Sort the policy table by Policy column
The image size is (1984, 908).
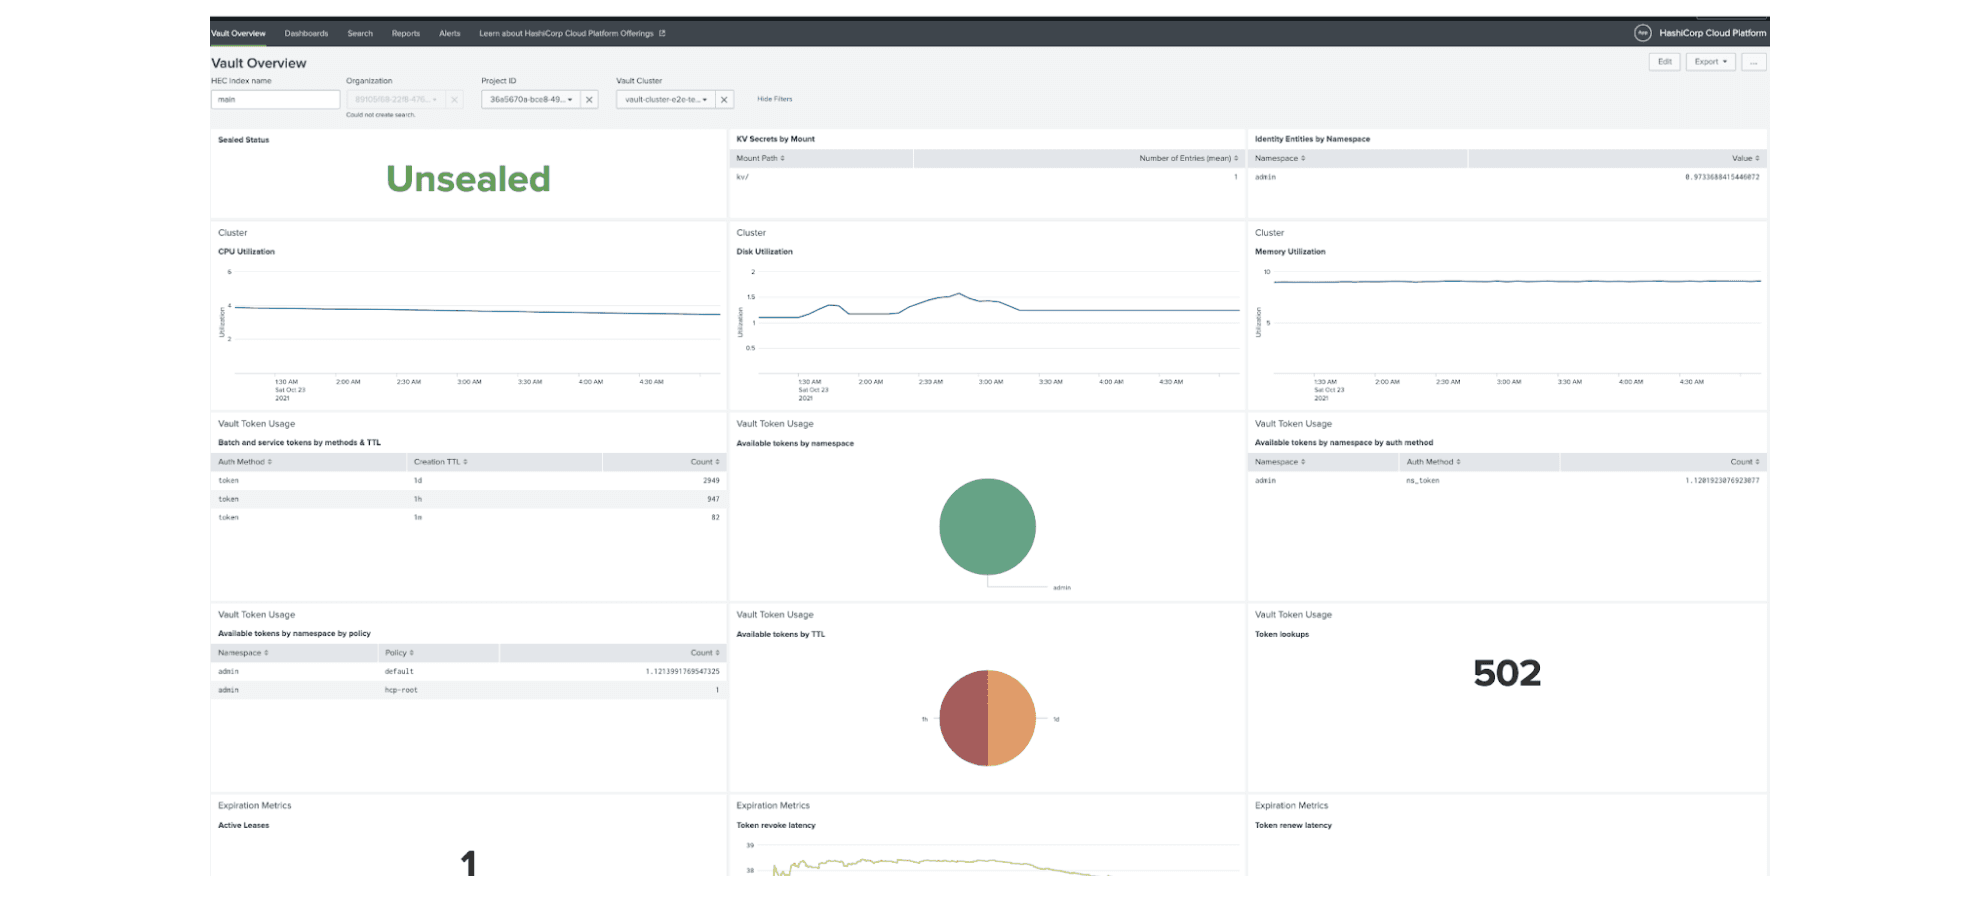tap(399, 653)
